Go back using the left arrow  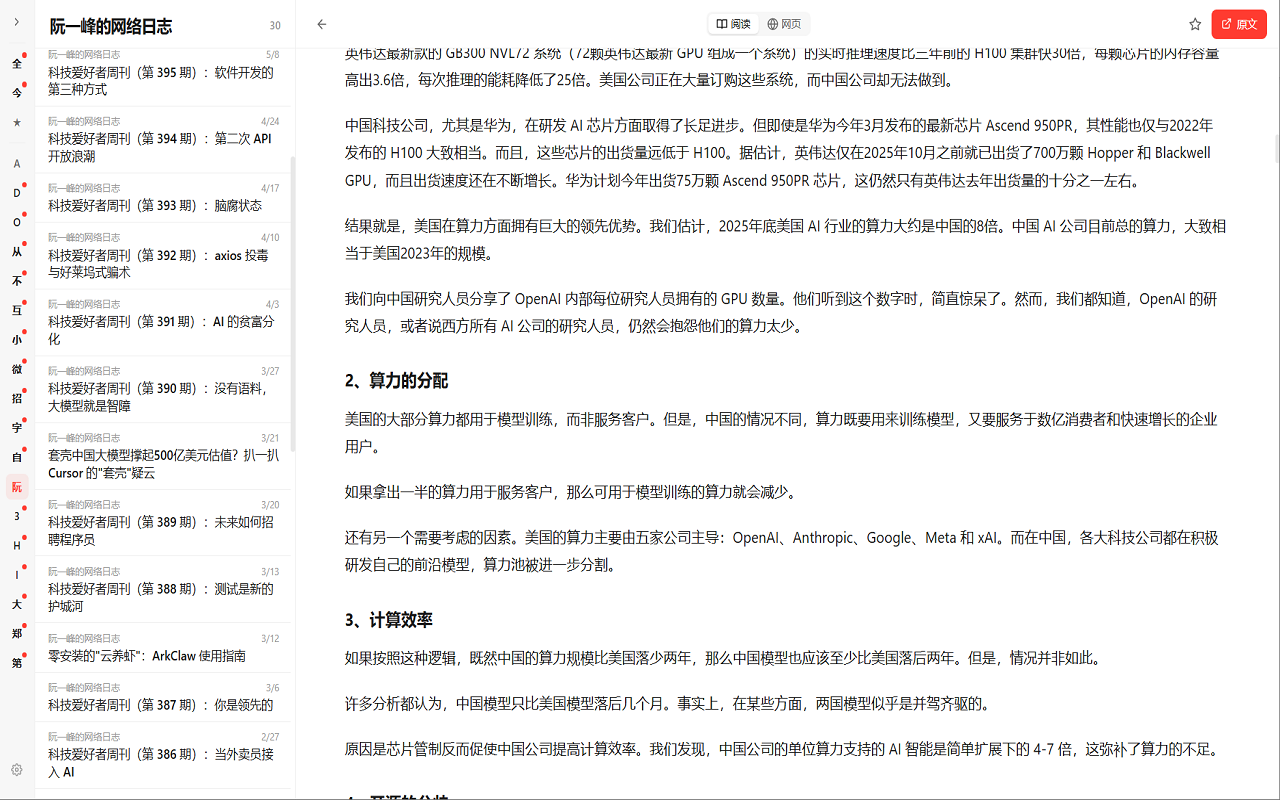tap(321, 24)
